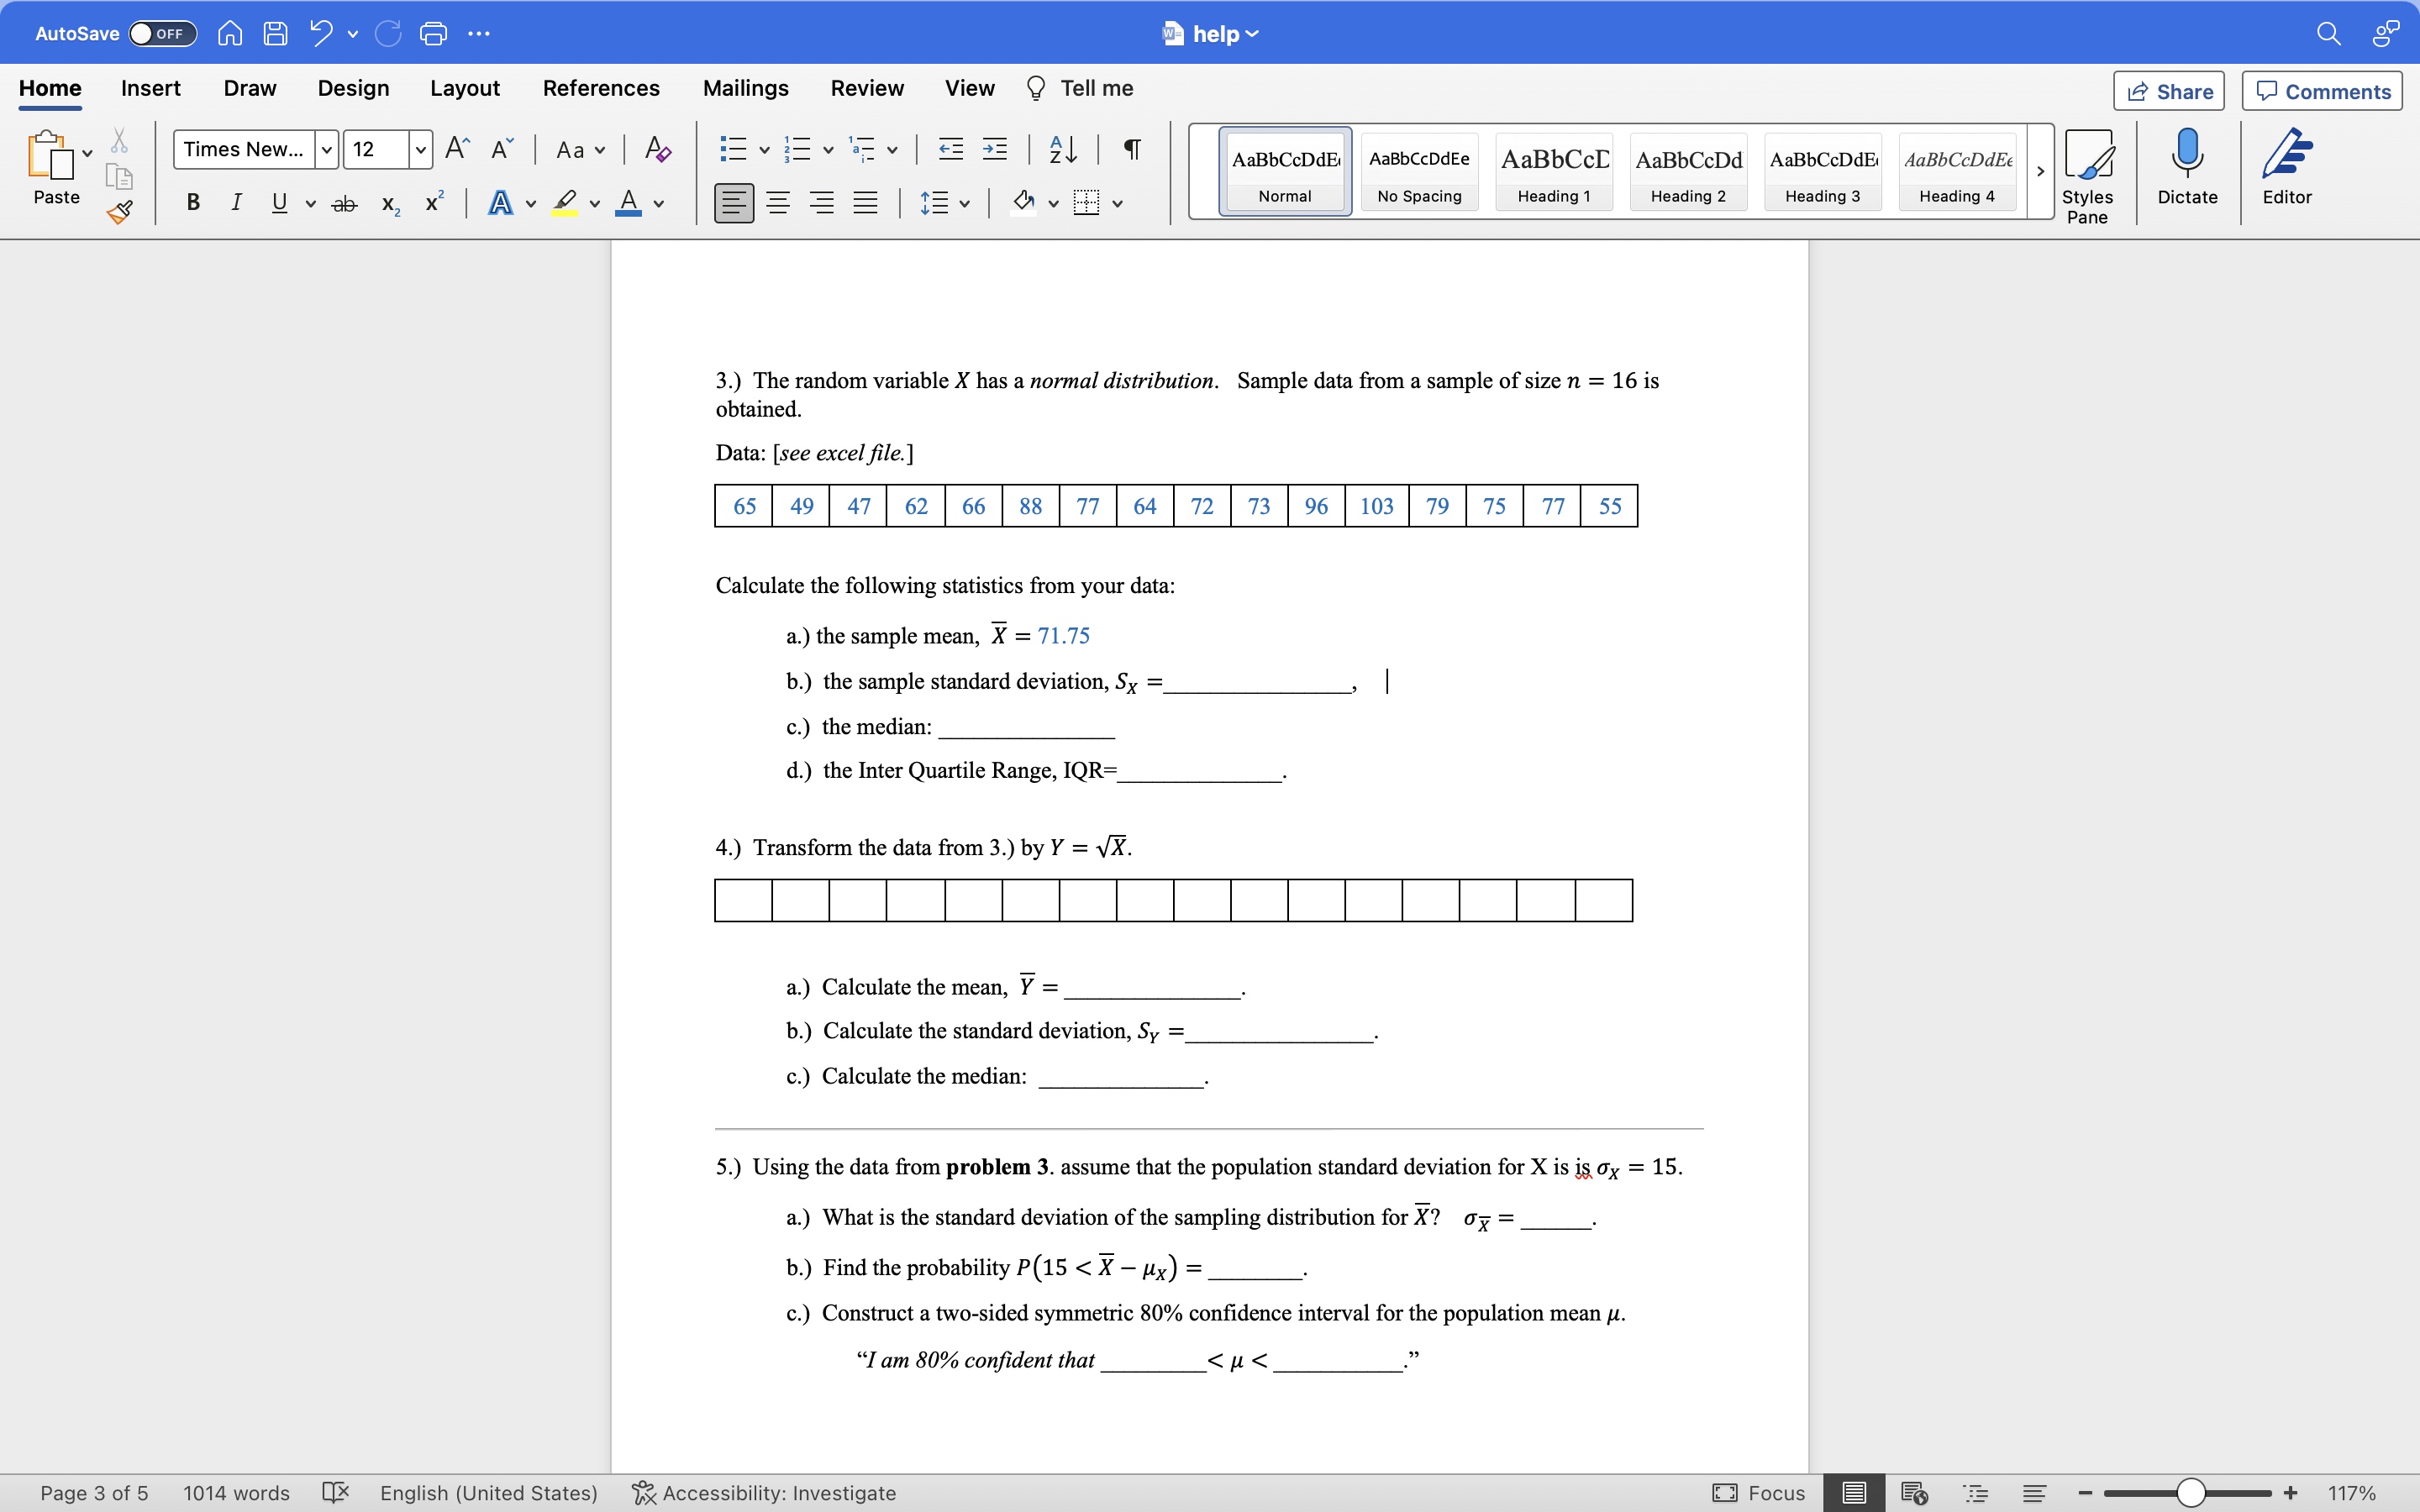Expand the styles gallery arrow
This screenshot has width=2420, height=1512.
point(2040,172)
